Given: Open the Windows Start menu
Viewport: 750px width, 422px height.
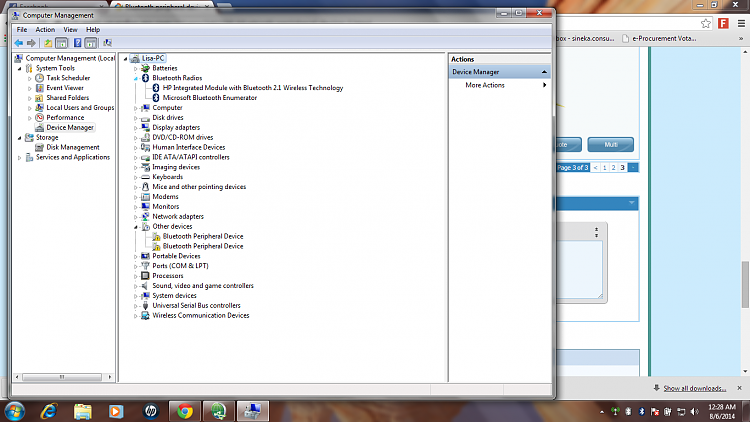Looking at the screenshot, I should (x=14, y=411).
